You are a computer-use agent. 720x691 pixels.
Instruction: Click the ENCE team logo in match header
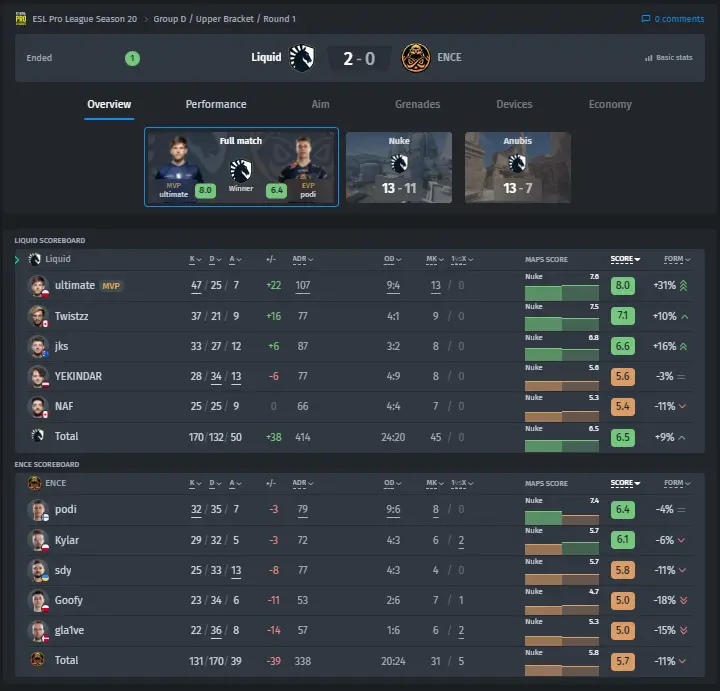pos(416,58)
